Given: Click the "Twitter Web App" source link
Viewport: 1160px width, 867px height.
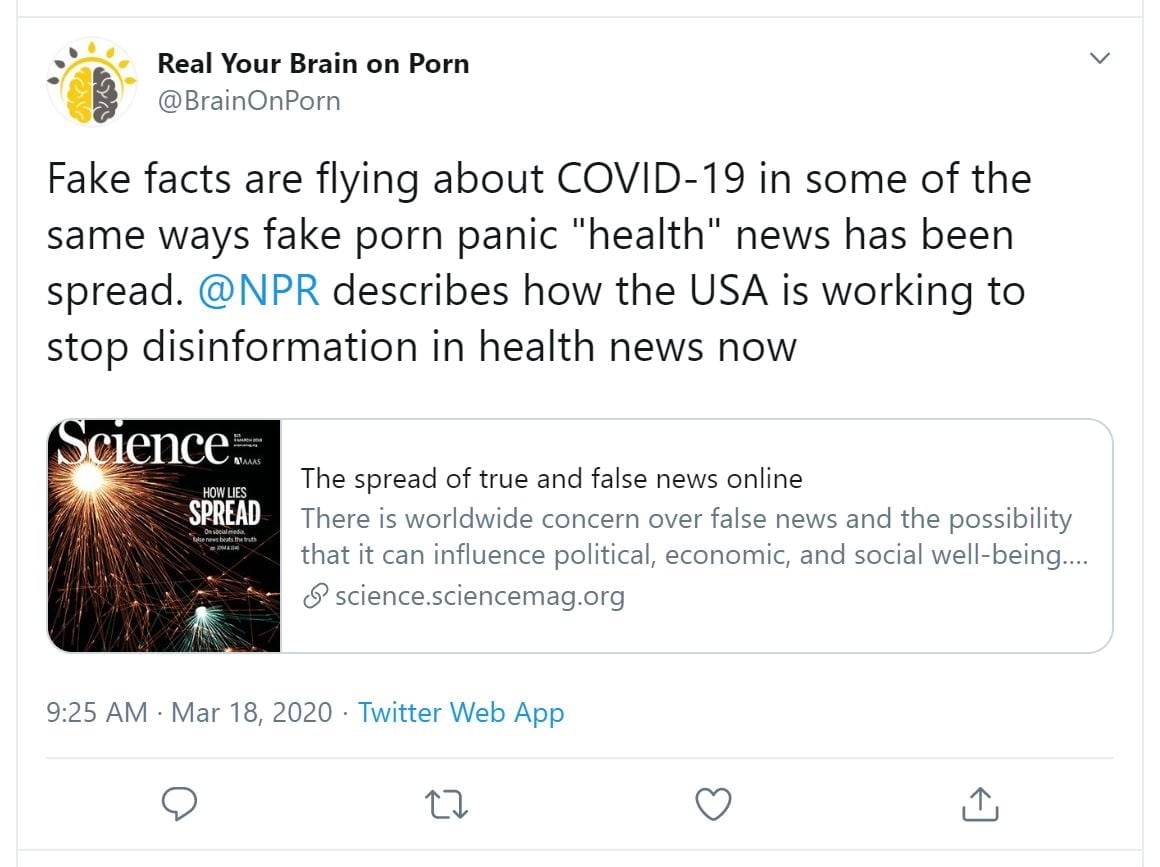Looking at the screenshot, I should pos(461,713).
